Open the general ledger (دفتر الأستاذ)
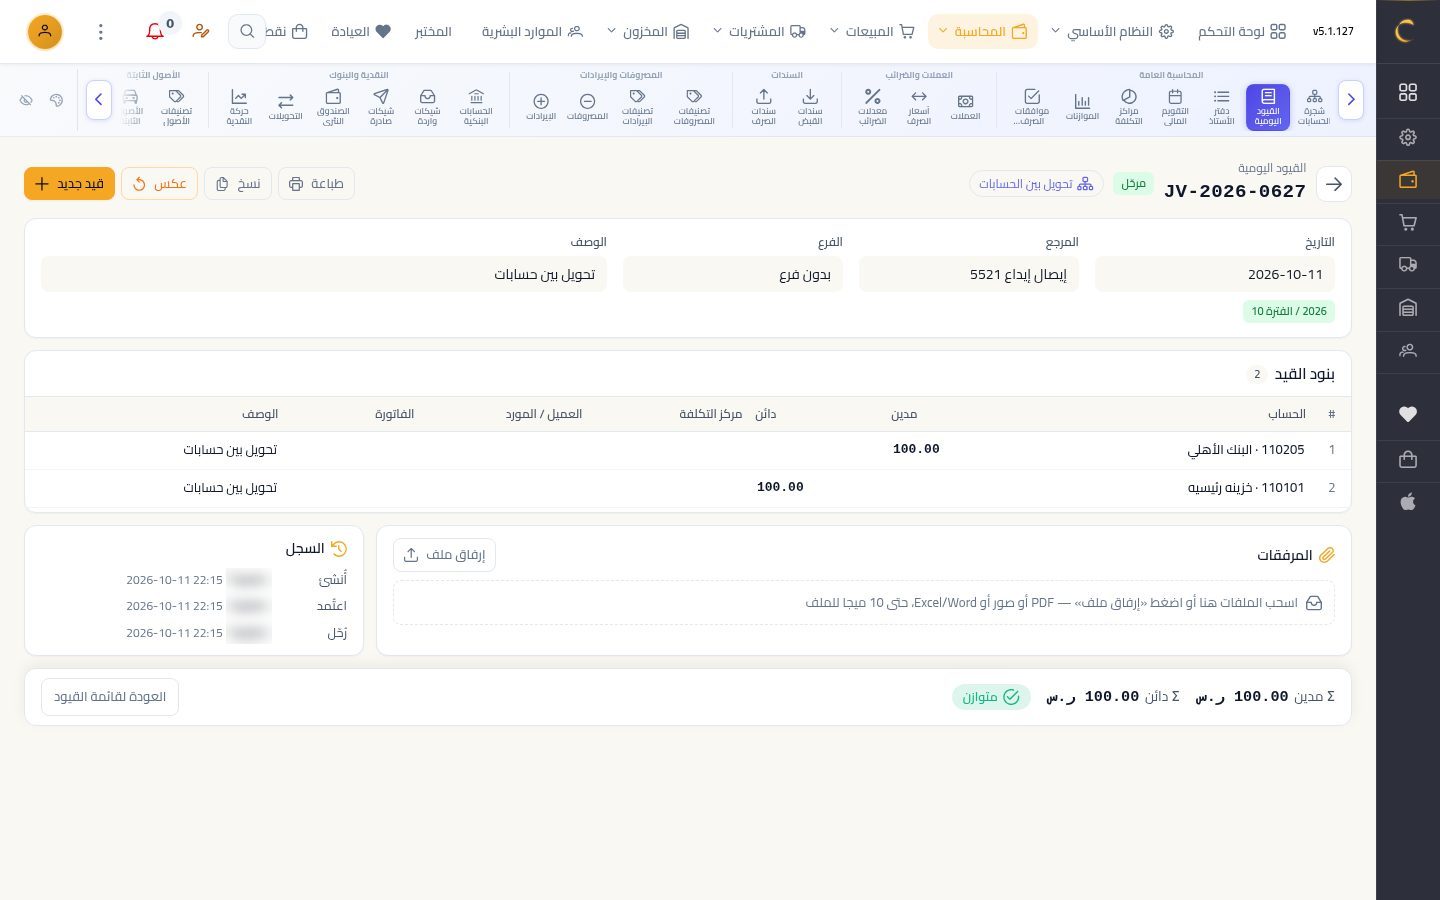Image resolution: width=1440 pixels, height=900 pixels. [x=1221, y=106]
